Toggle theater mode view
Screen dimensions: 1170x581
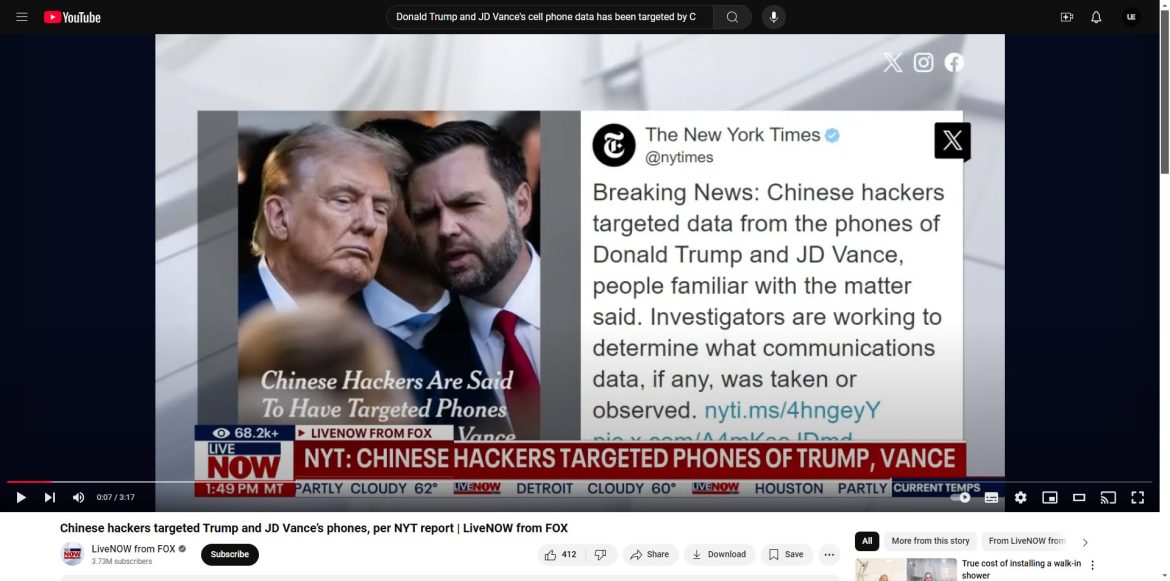pos(1079,497)
